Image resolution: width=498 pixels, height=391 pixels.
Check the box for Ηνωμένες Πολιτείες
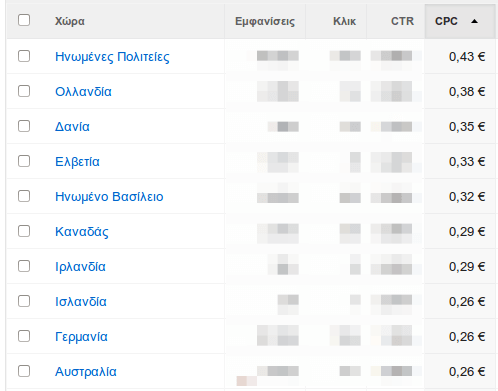pyautogui.click(x=24, y=56)
